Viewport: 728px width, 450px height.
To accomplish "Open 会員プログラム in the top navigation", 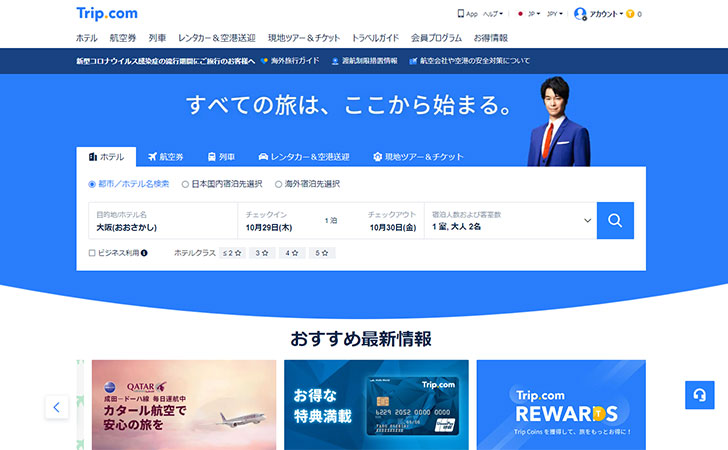I will click(x=436, y=38).
